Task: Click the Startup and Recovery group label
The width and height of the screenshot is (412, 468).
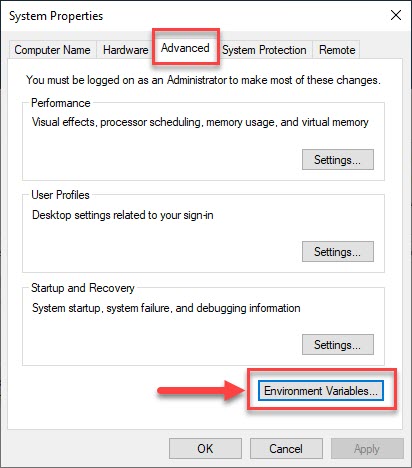Action: (83, 288)
